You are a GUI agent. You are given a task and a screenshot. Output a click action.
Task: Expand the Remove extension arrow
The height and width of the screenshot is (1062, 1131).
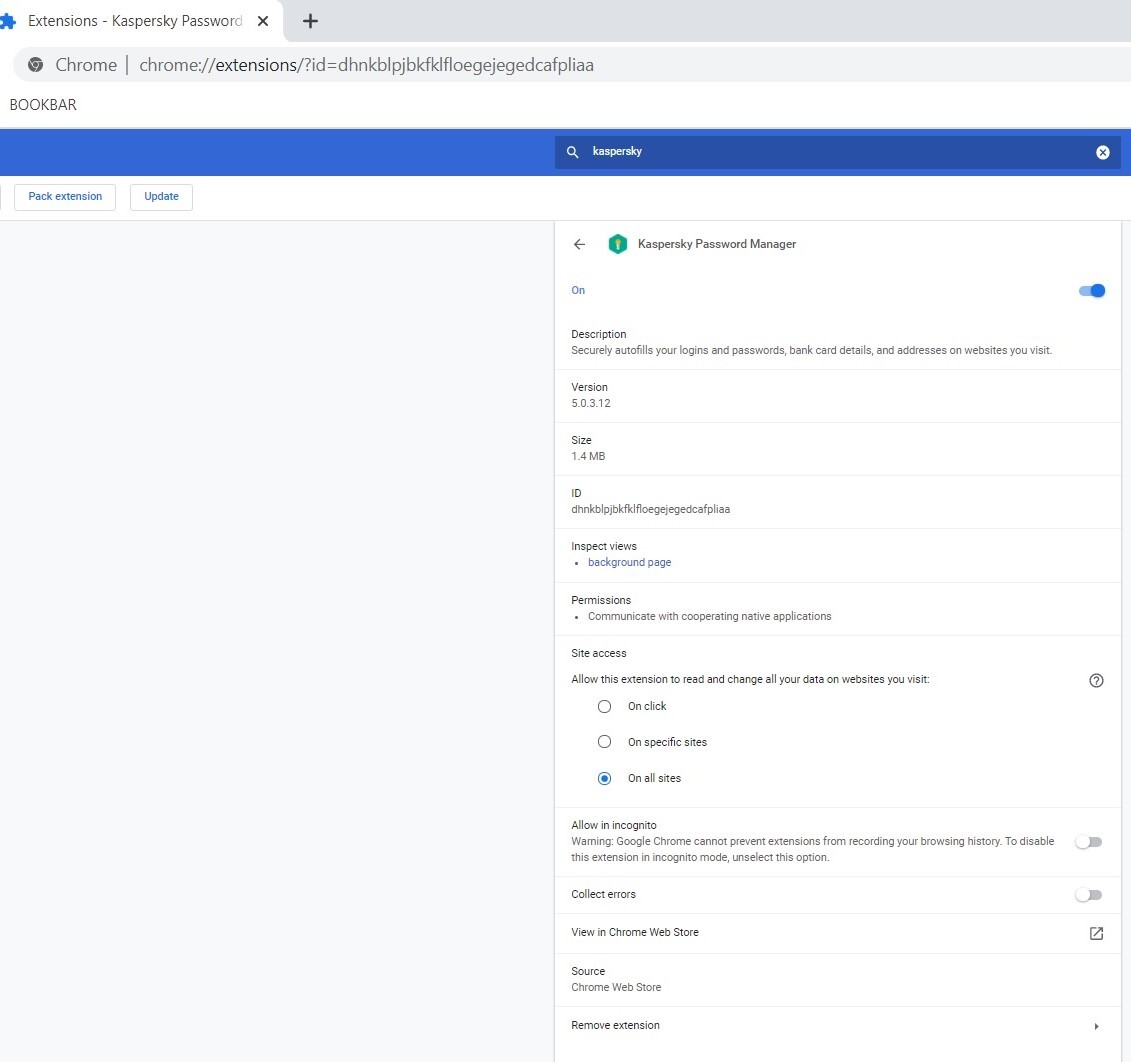click(1096, 1026)
